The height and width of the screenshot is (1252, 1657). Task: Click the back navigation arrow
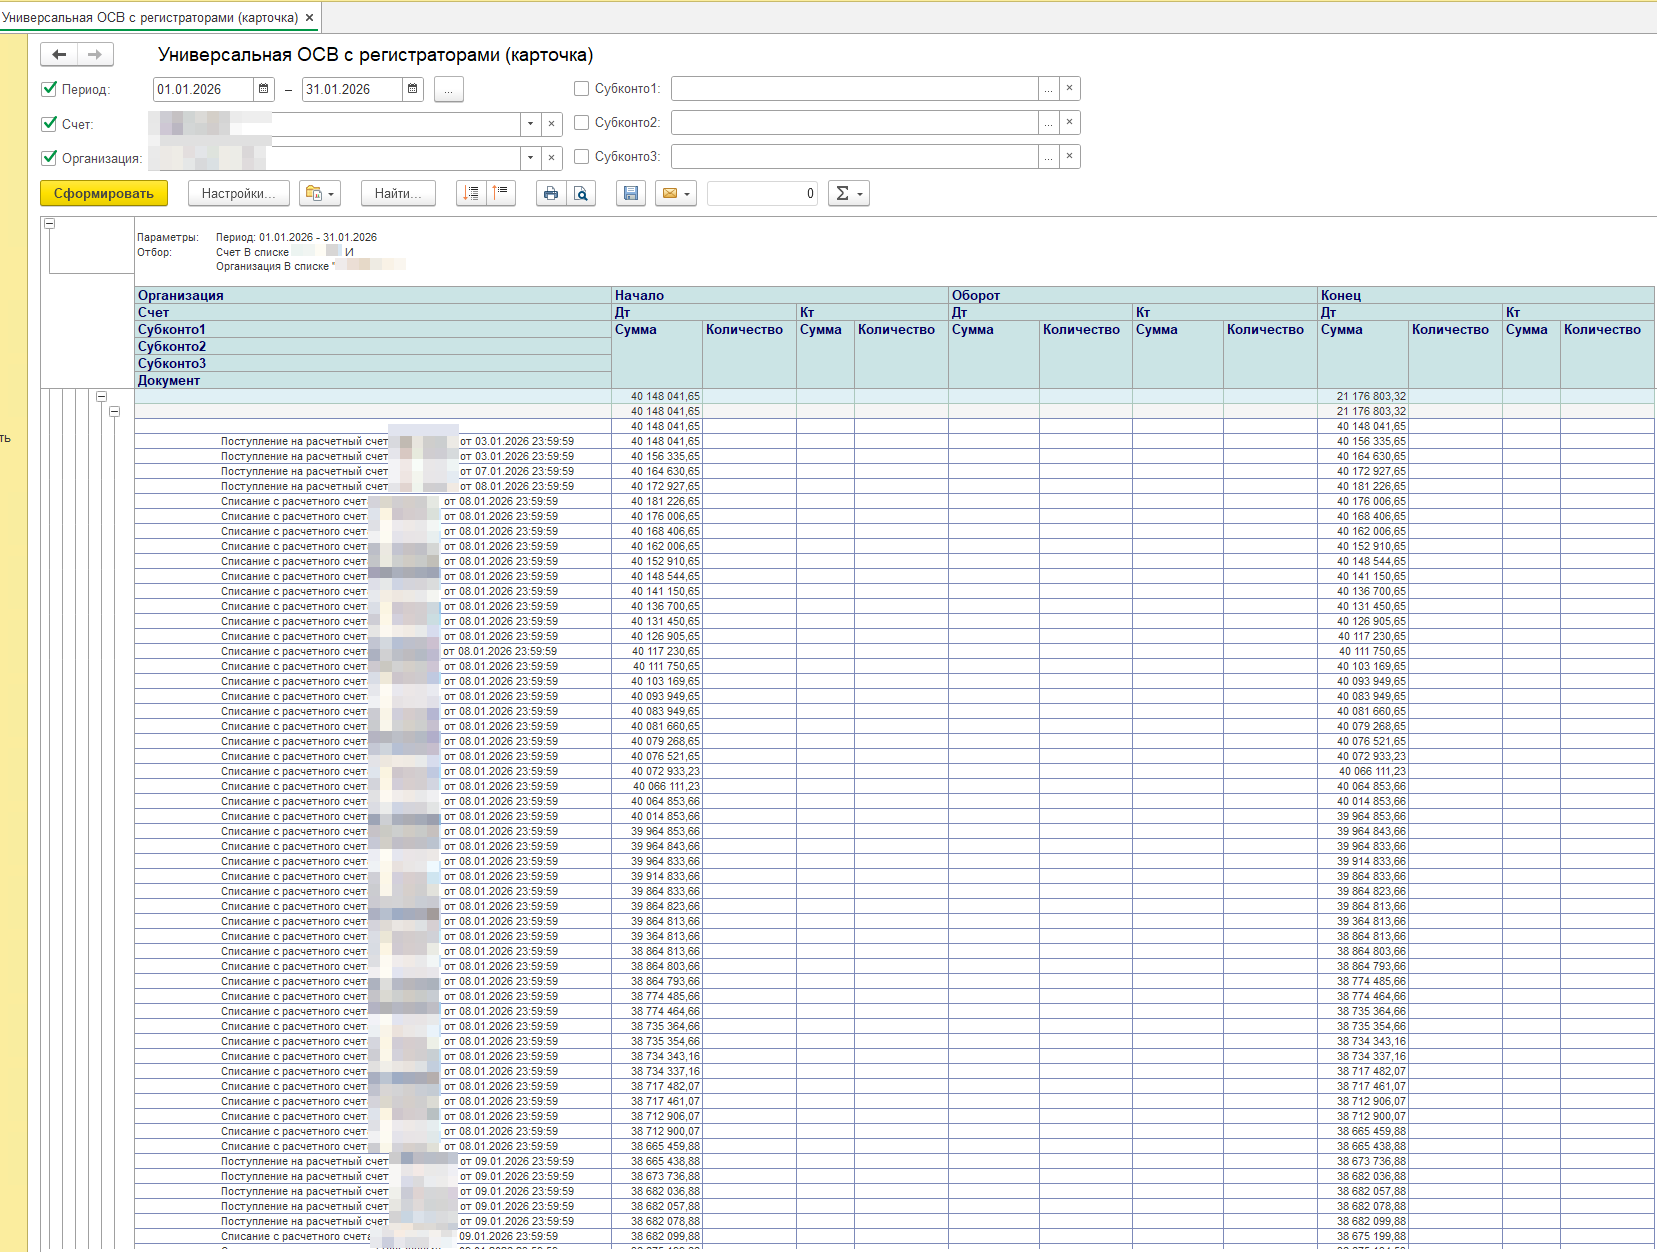pyautogui.click(x=59, y=55)
